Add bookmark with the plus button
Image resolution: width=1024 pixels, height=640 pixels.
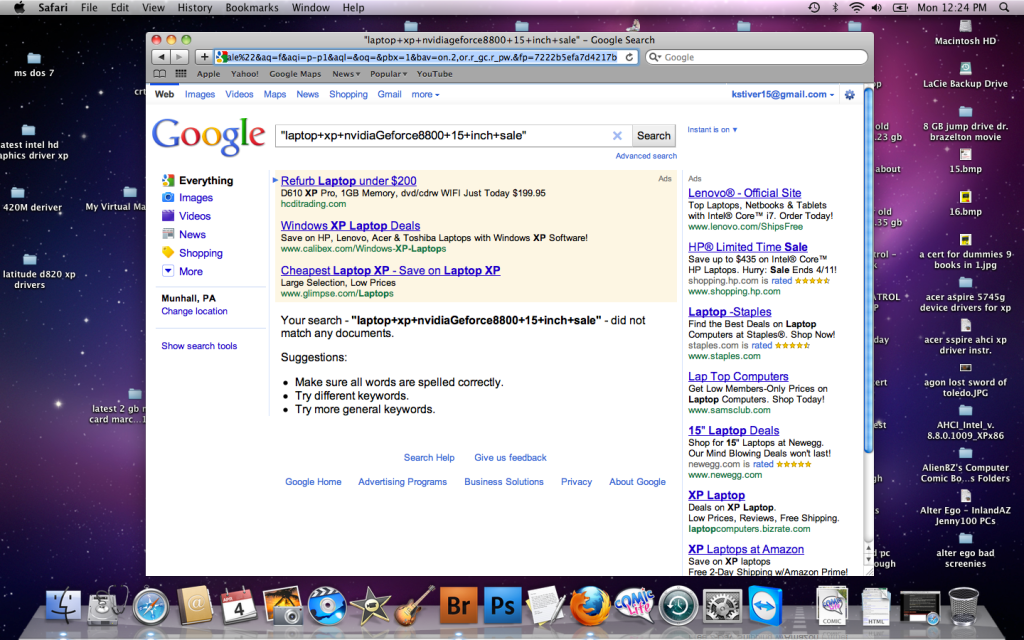[x=204, y=57]
